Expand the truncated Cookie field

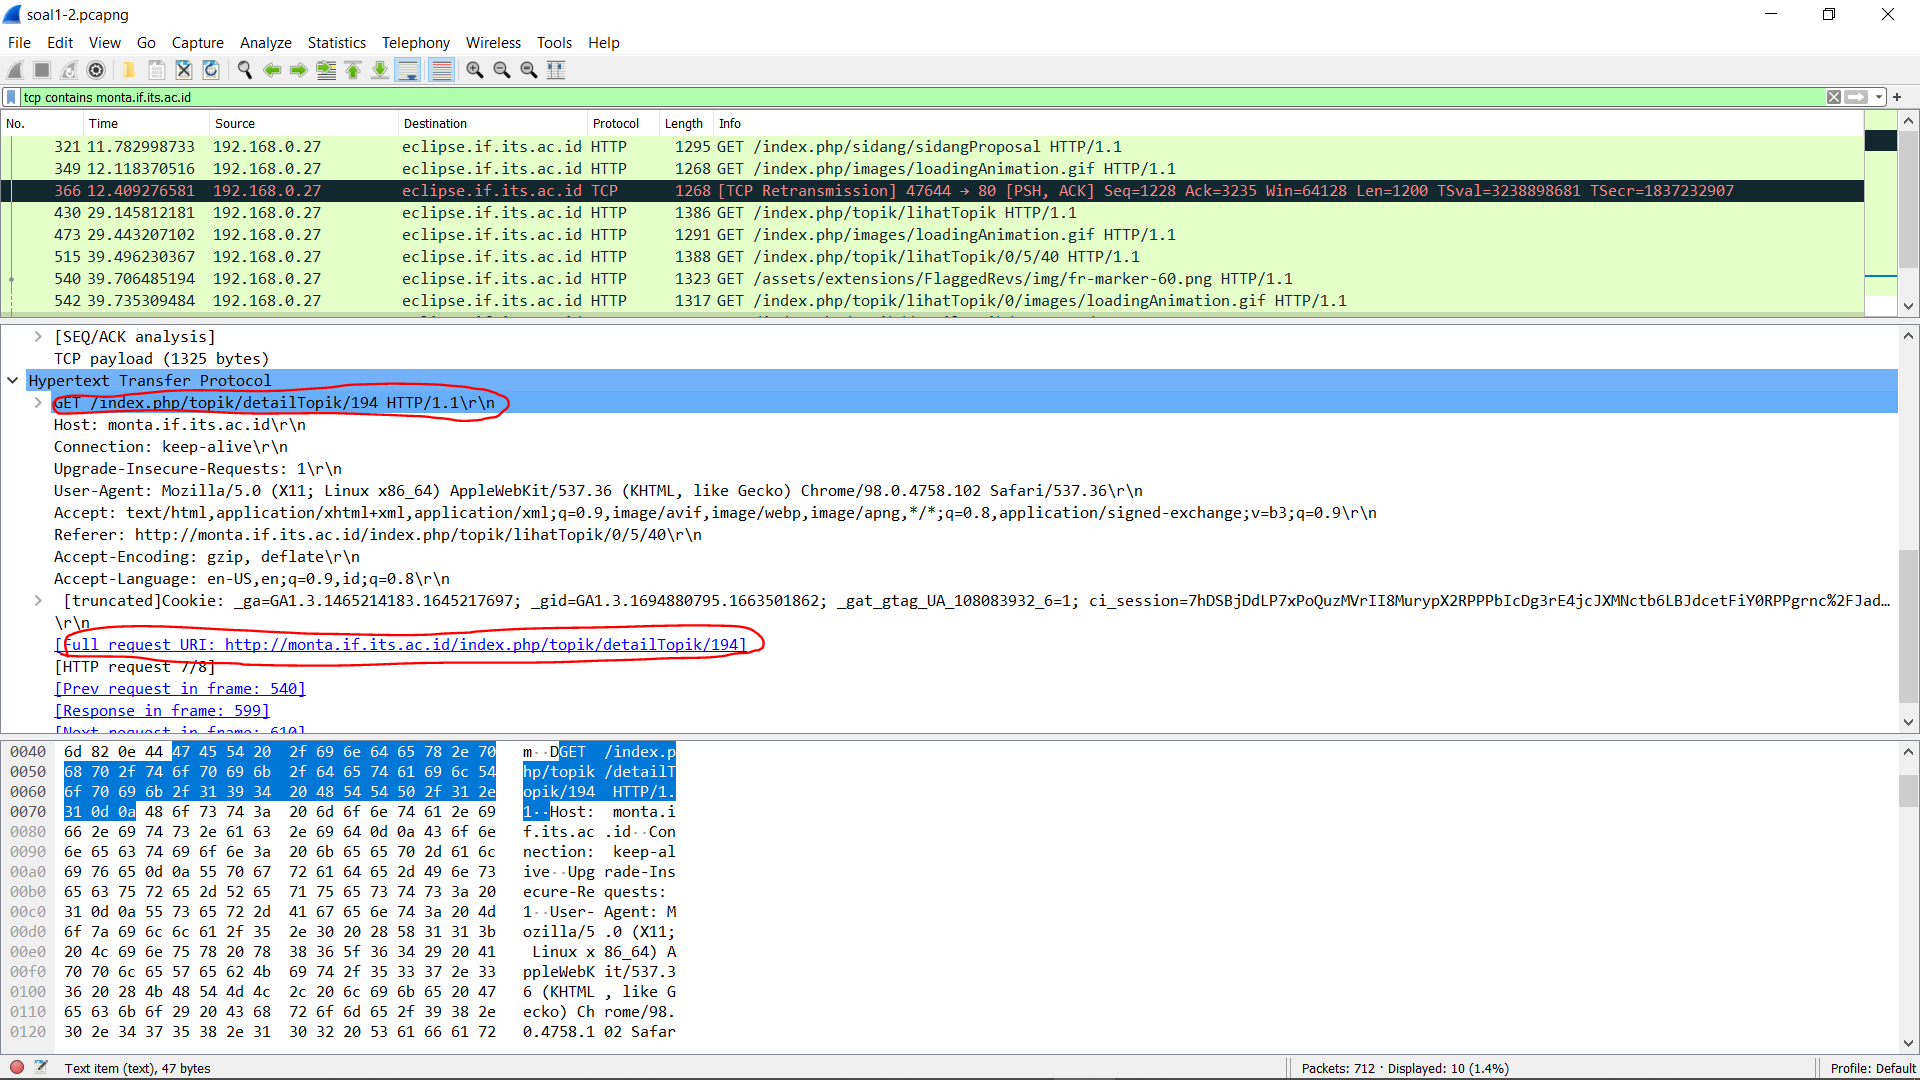coord(38,601)
